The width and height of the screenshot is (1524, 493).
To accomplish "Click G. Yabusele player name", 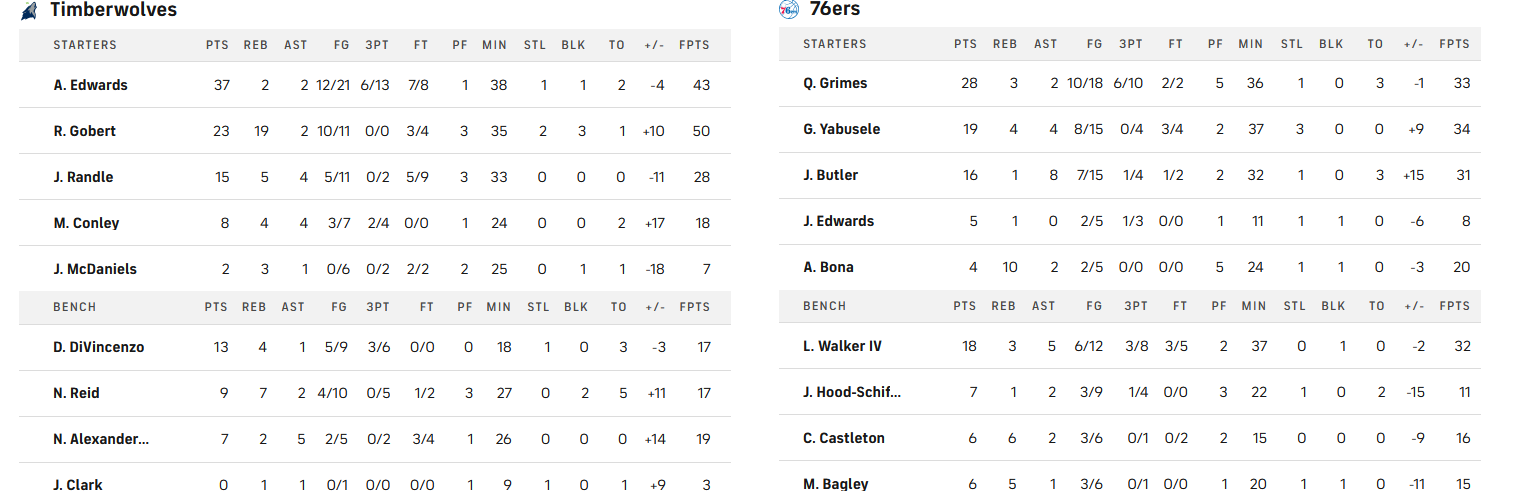I will tap(842, 129).
